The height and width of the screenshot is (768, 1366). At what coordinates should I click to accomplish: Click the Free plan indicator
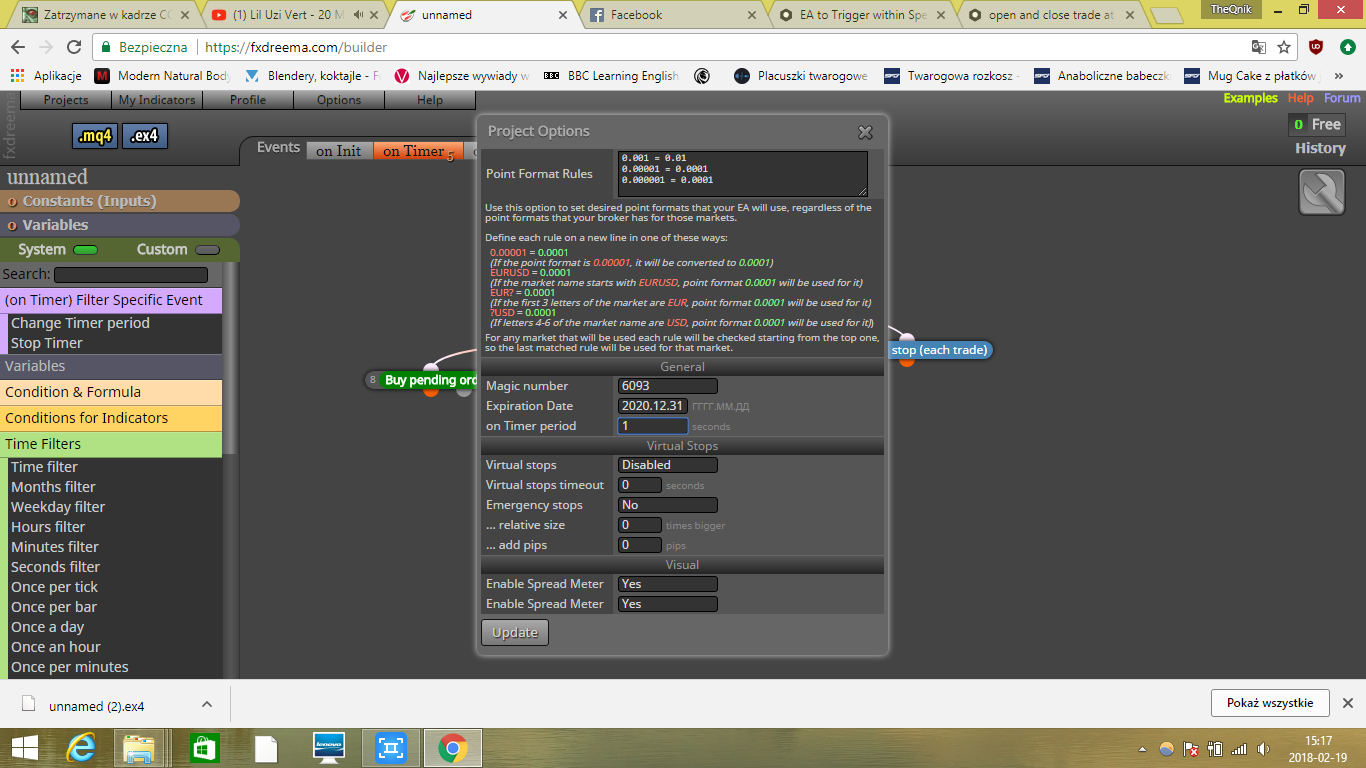tap(1316, 124)
